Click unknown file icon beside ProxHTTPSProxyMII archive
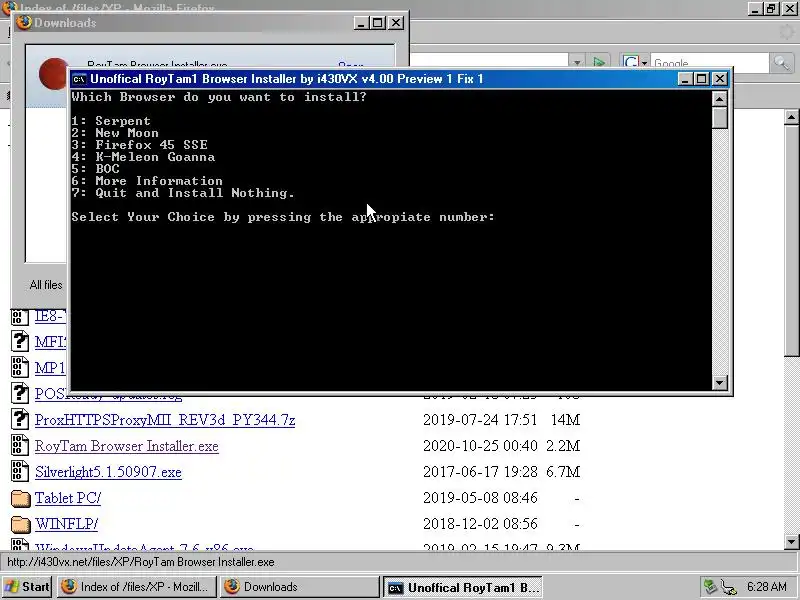The width and height of the screenshot is (800, 600). [20, 419]
